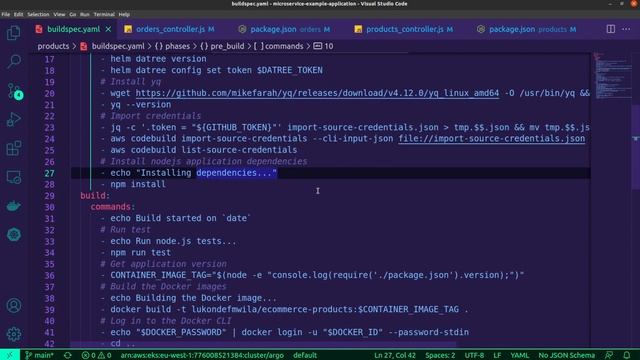
Task: Click the feedback icon in status bar
Action: 609,355
